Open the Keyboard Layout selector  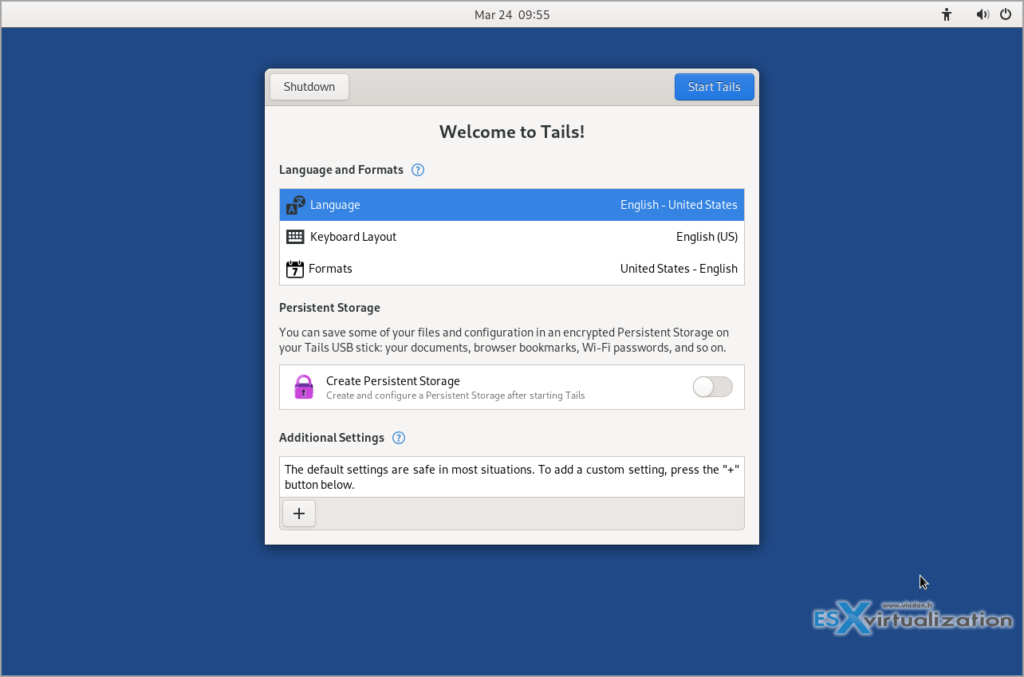[x=512, y=236]
